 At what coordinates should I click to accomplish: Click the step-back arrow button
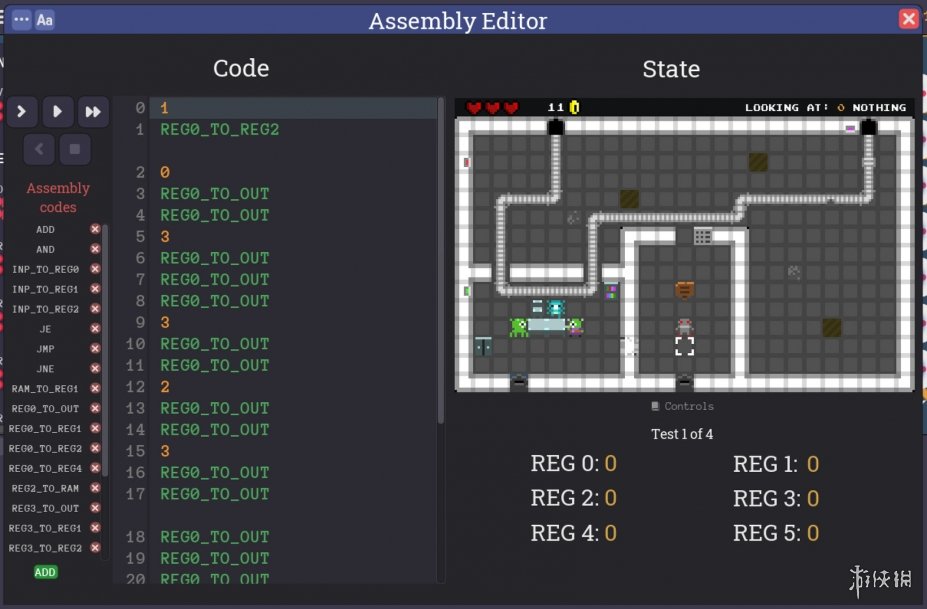39,150
